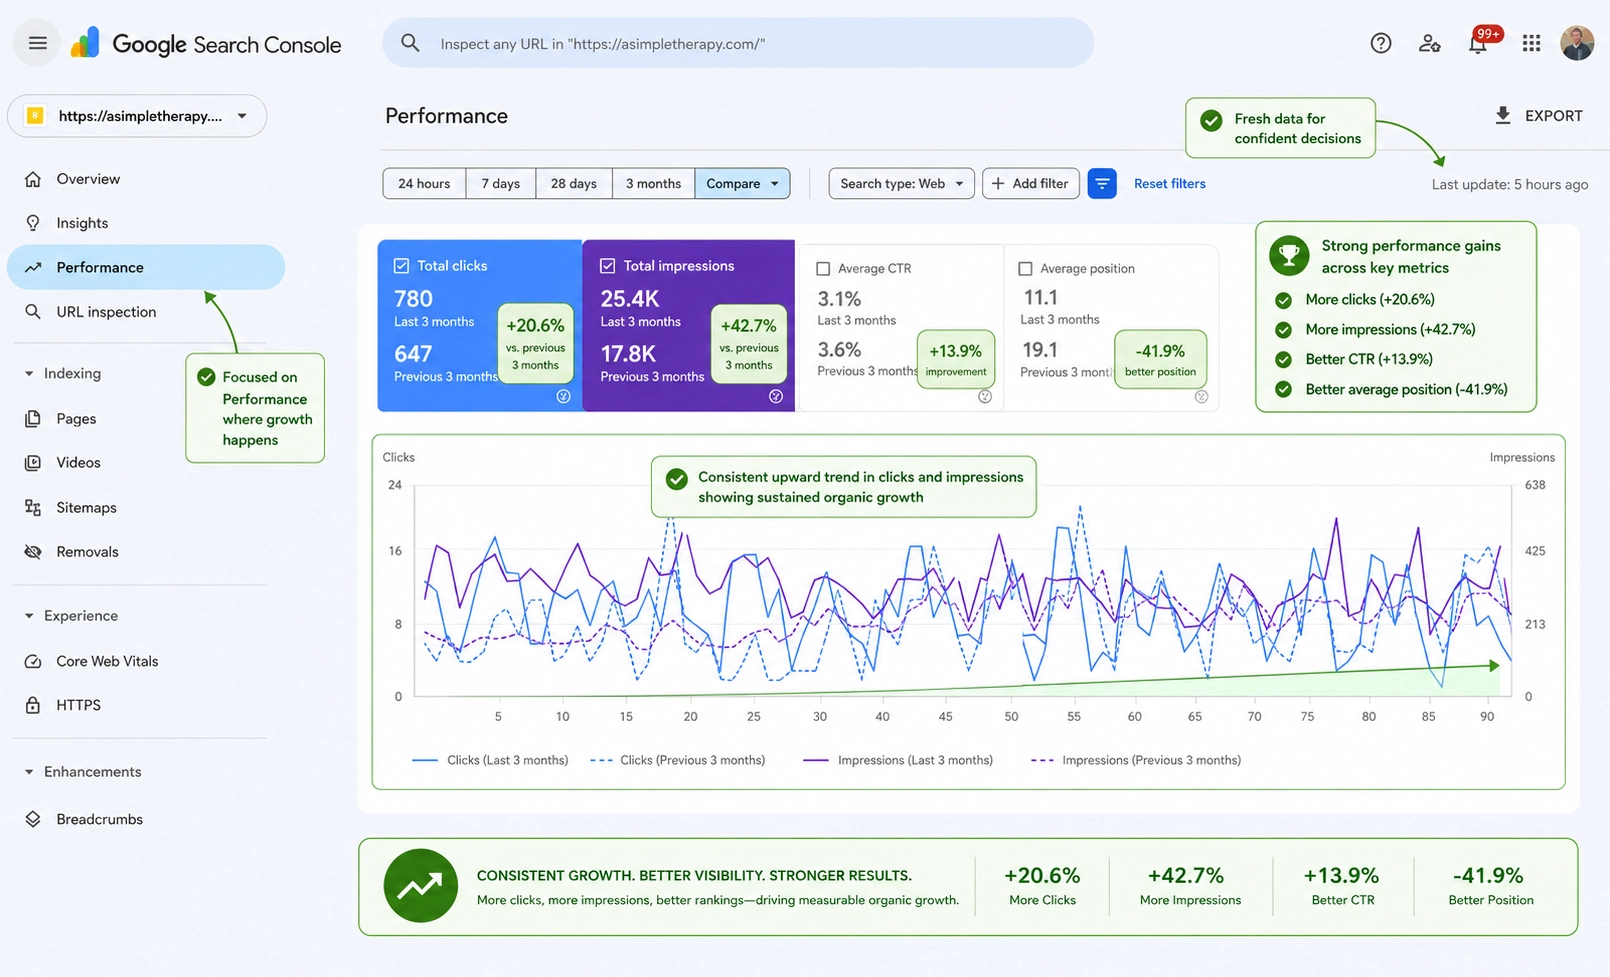Enable the Average position checkbox
This screenshot has width=1610, height=977.
pyautogui.click(x=1025, y=269)
